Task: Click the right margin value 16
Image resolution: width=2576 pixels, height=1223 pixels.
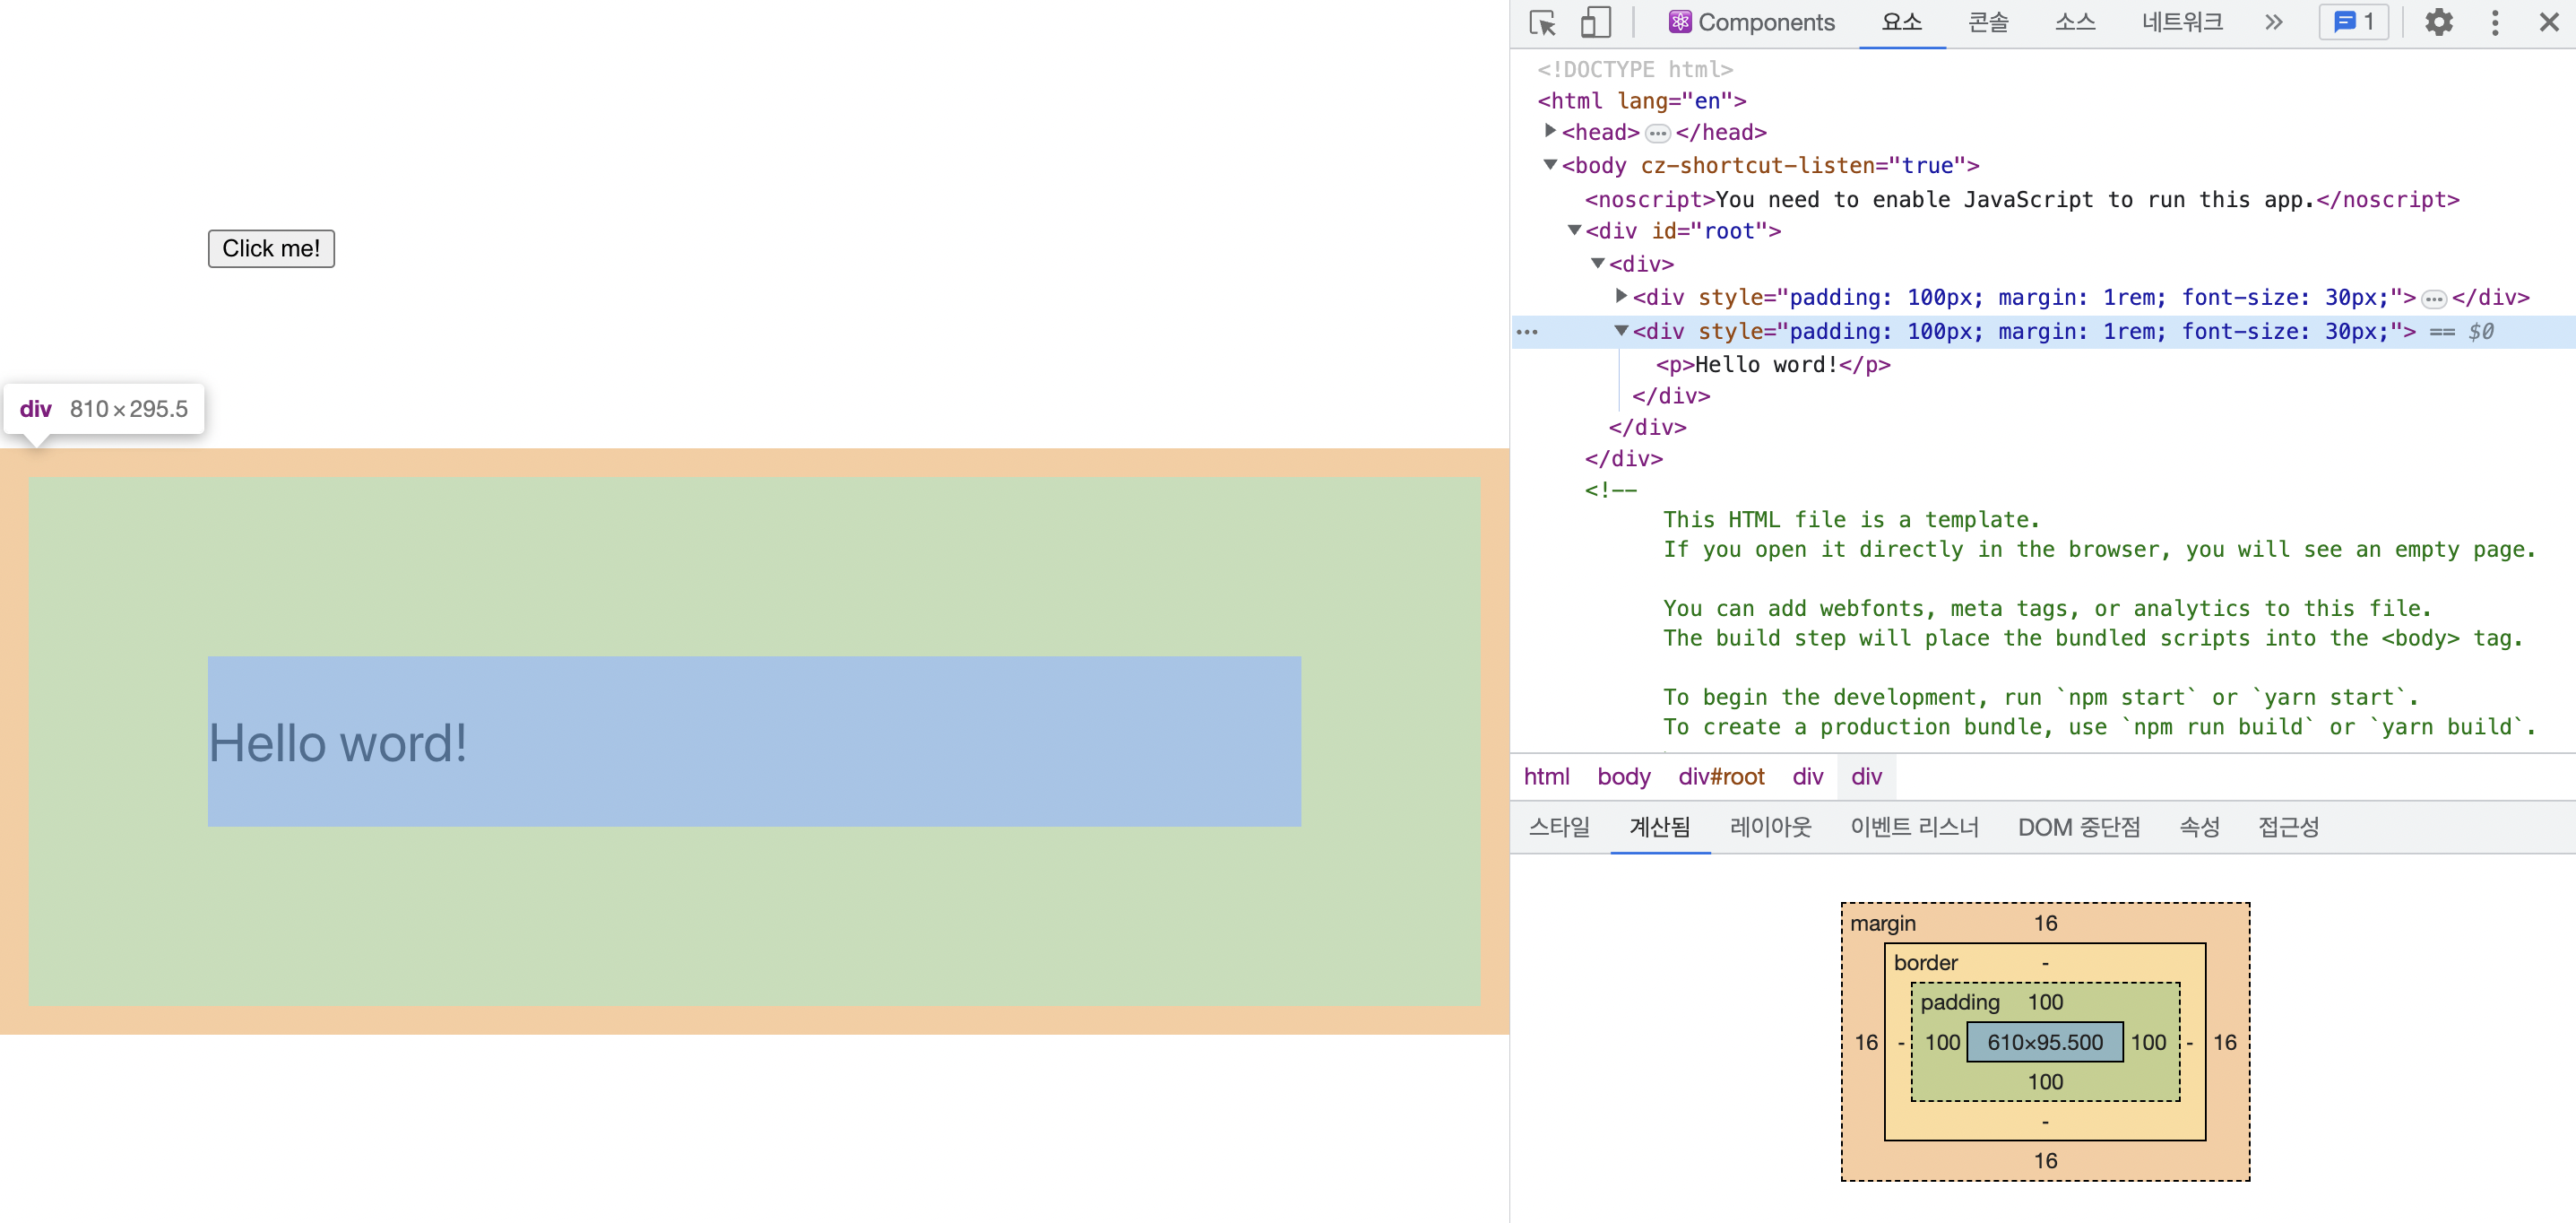Action: pos(2224,1041)
